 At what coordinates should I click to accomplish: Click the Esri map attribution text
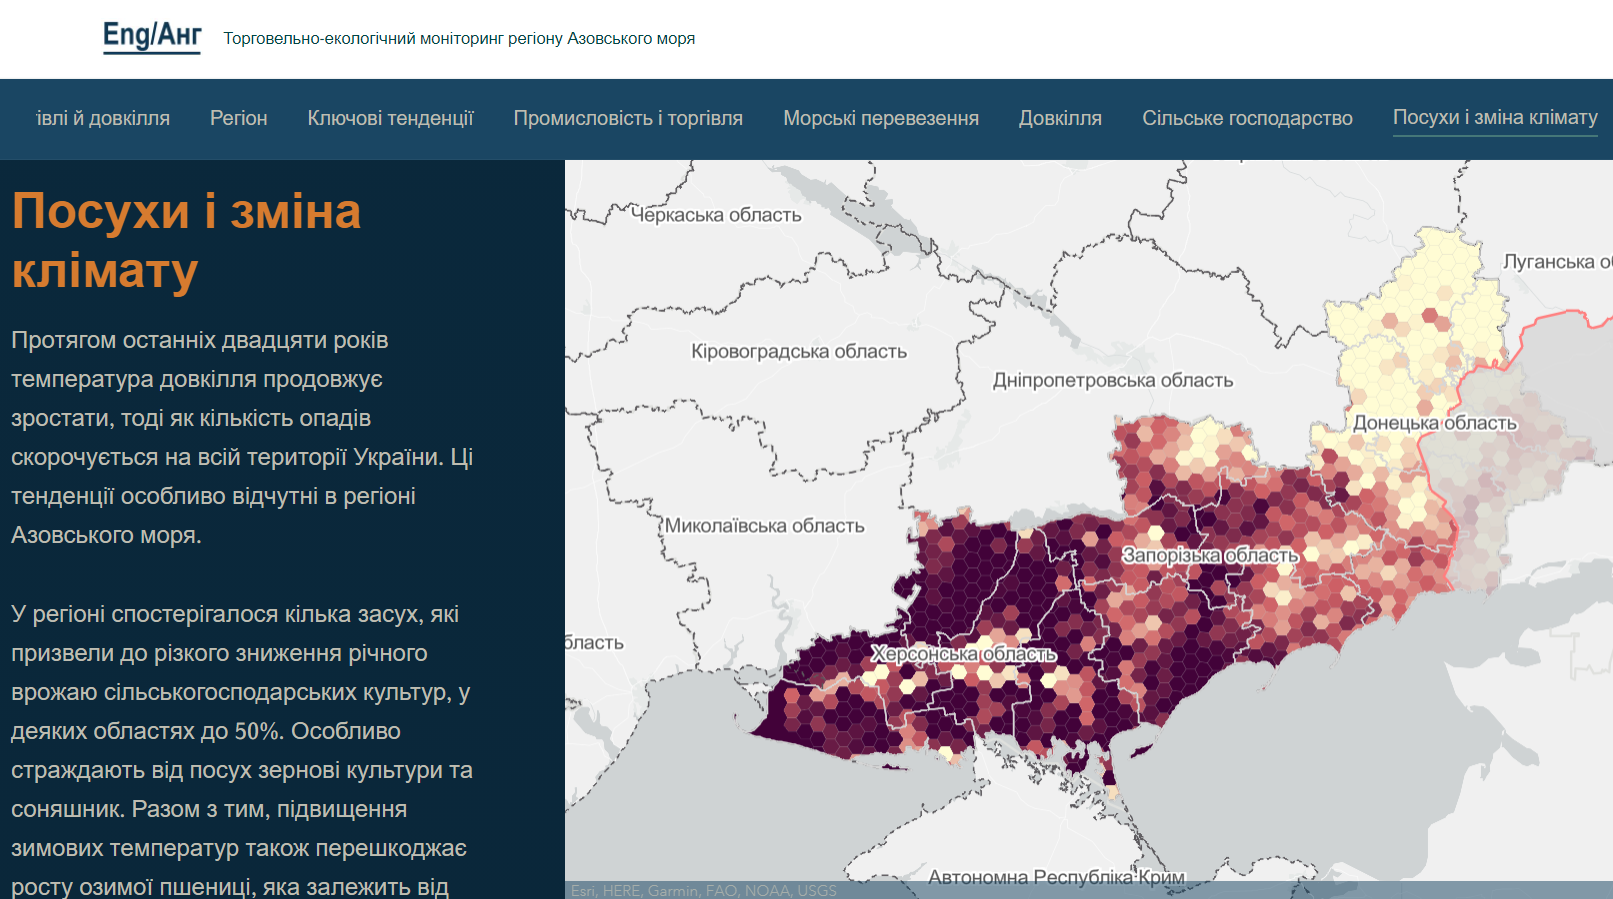(703, 890)
